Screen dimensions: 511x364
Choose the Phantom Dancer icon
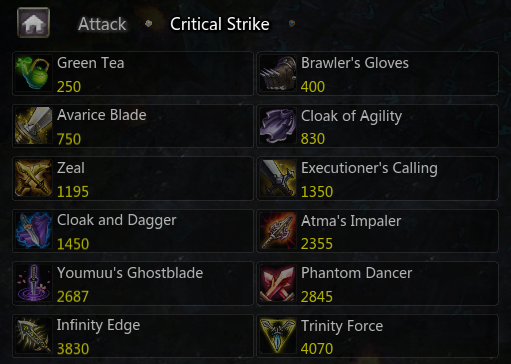(x=278, y=283)
